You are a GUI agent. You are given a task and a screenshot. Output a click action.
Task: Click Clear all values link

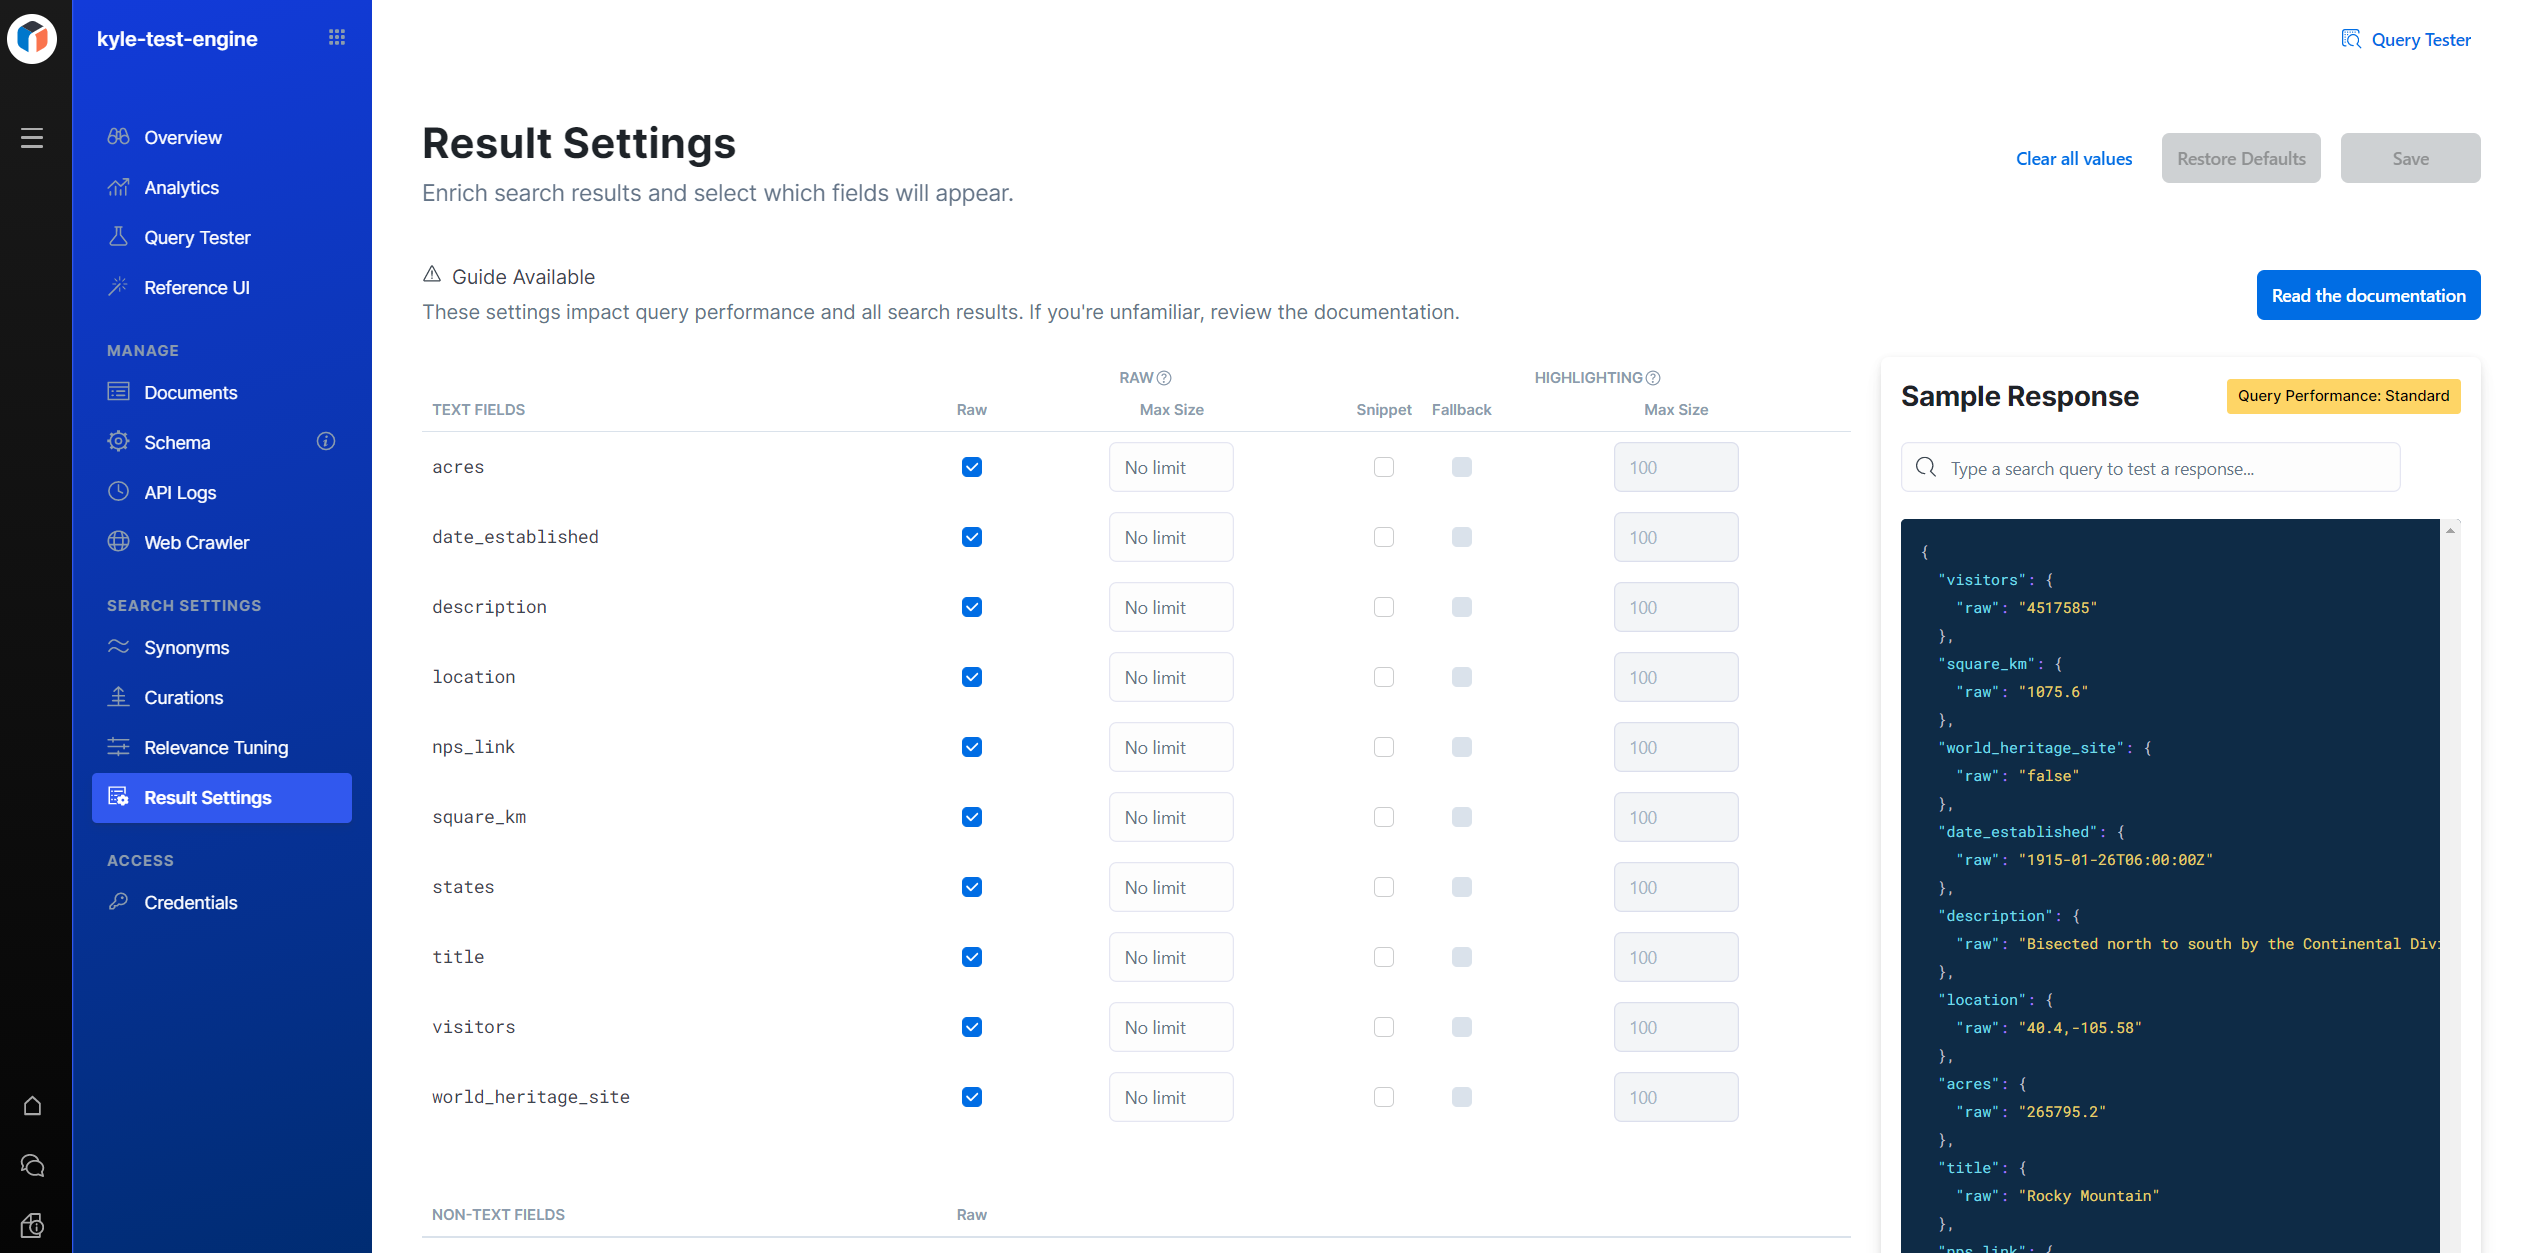pos(2073,159)
